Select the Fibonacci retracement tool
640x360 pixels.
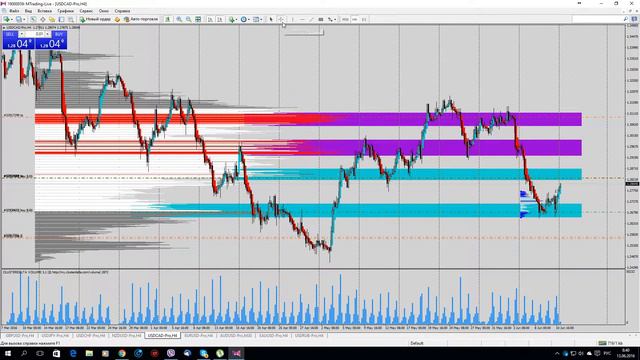(x=330, y=19)
